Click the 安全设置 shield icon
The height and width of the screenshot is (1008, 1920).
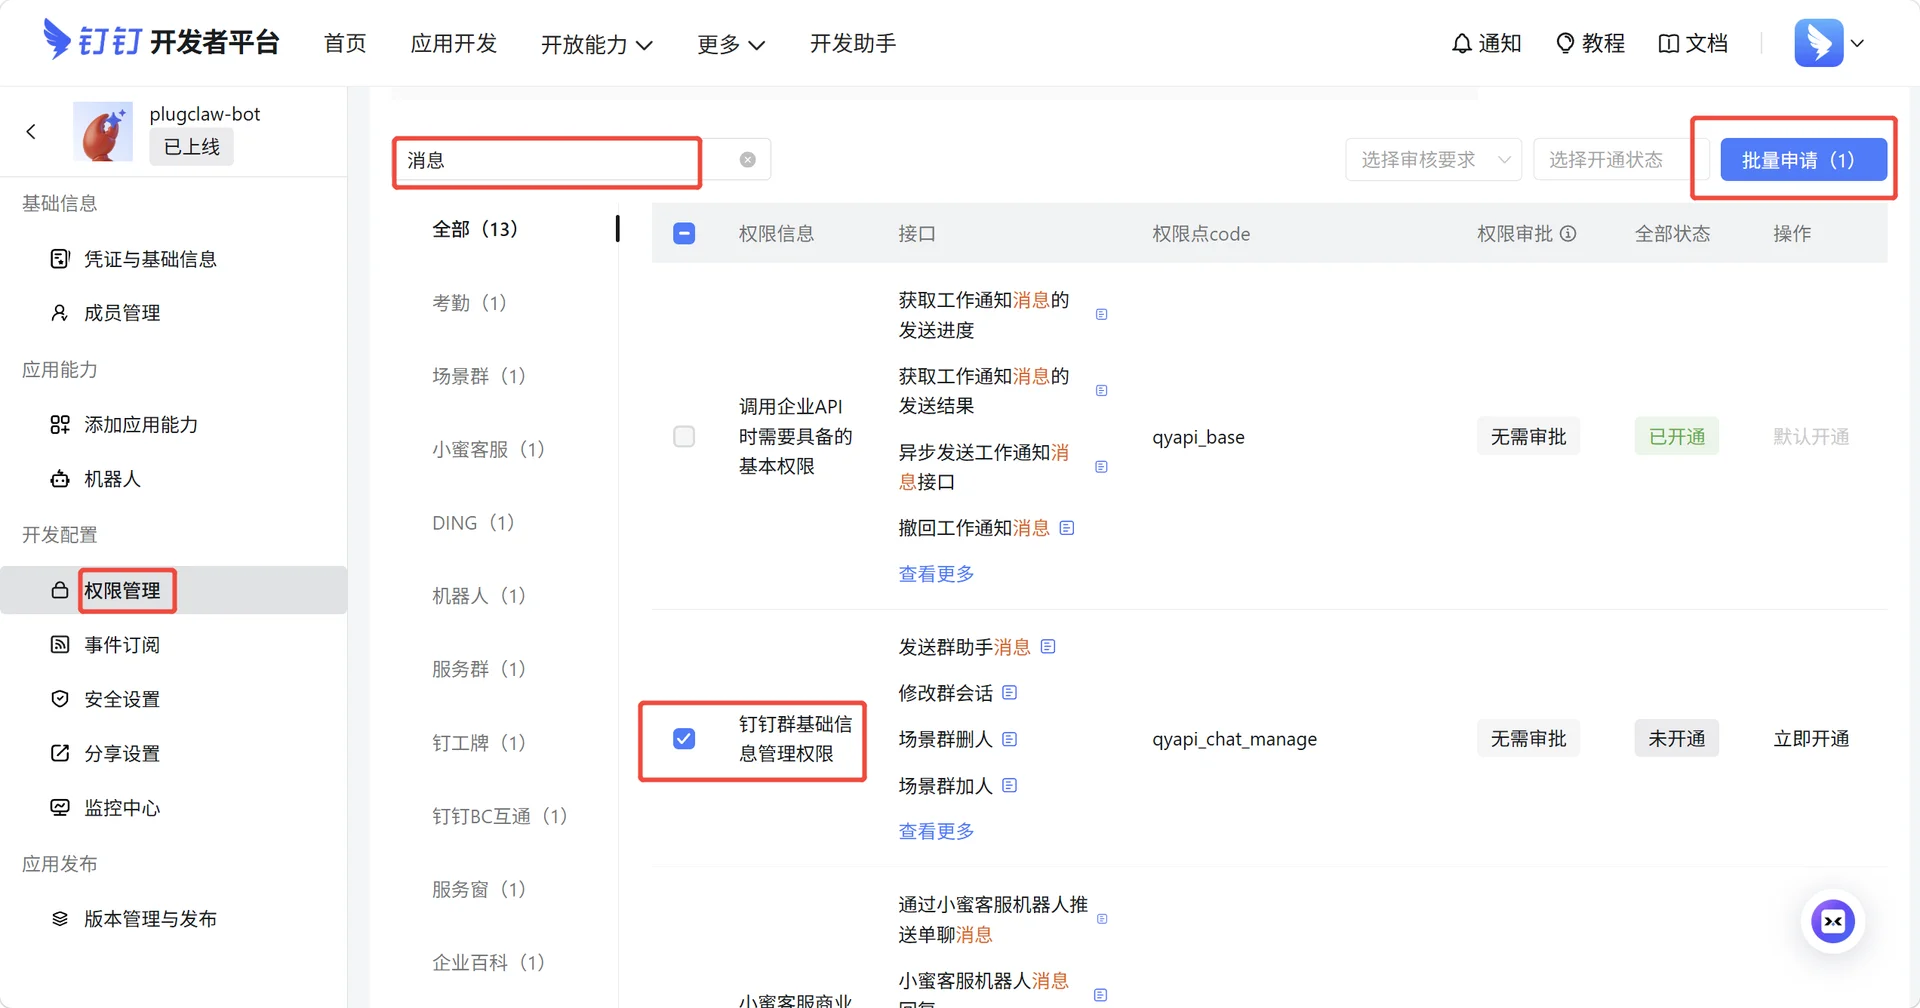tap(60, 699)
